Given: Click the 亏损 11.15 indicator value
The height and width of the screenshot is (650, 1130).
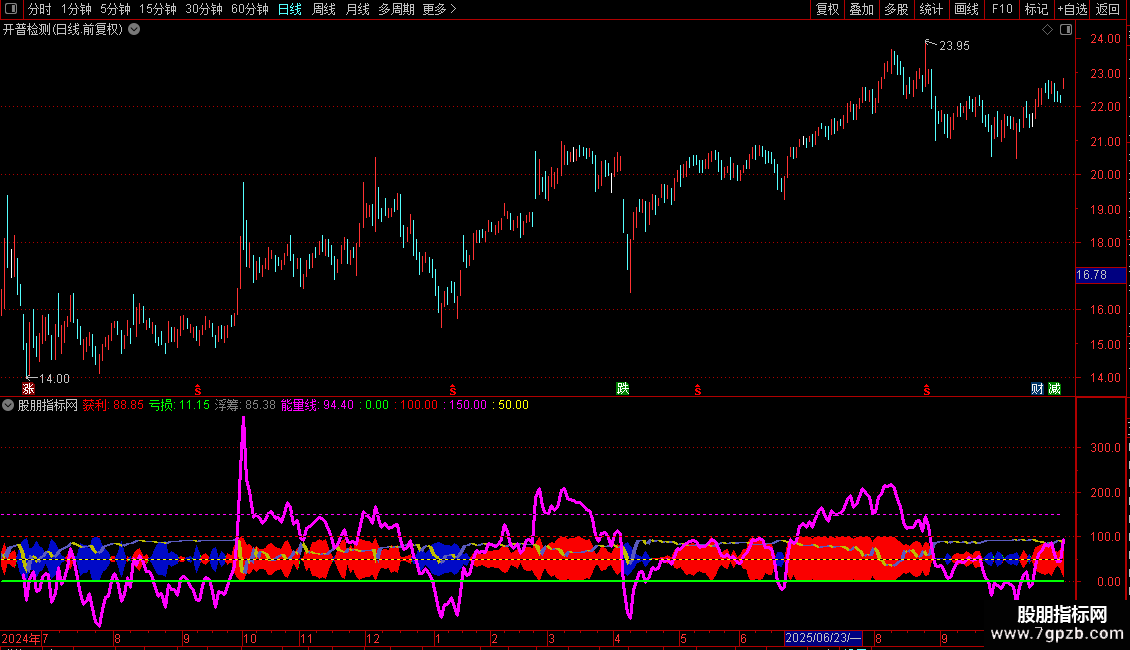Looking at the screenshot, I should pos(179,405).
